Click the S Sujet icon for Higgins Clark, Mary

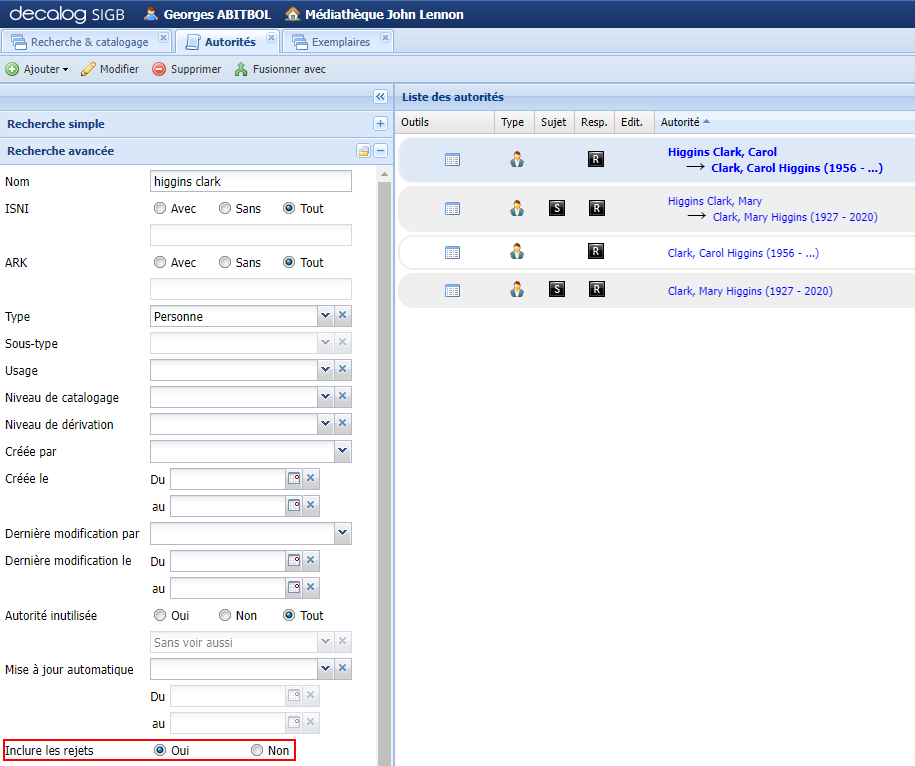(x=556, y=208)
